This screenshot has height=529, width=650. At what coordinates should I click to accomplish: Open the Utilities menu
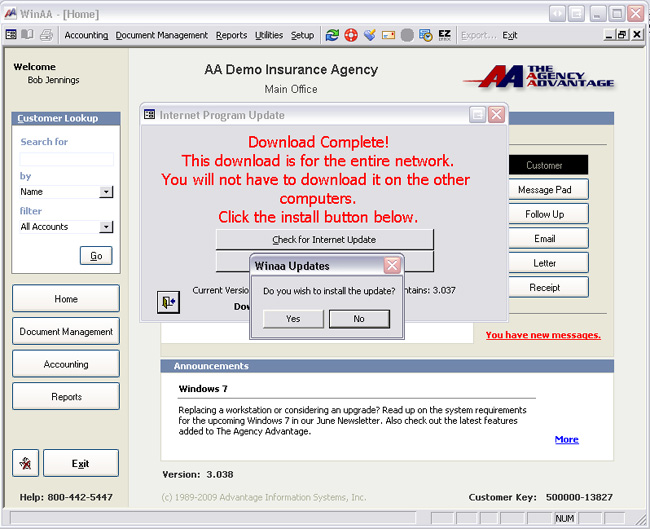pyautogui.click(x=269, y=35)
